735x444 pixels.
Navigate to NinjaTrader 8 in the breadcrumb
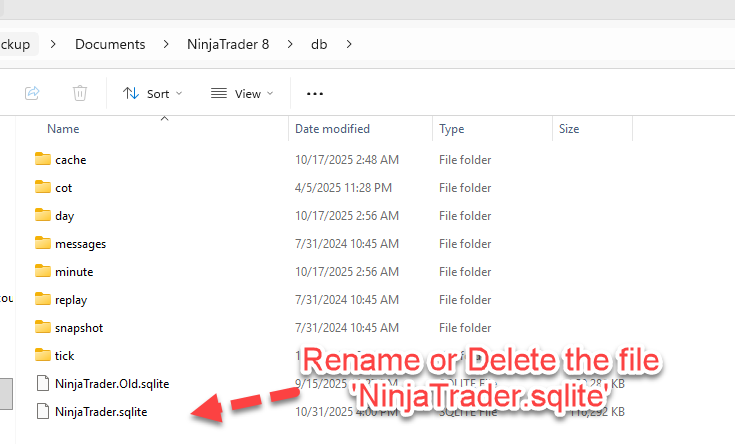228,44
